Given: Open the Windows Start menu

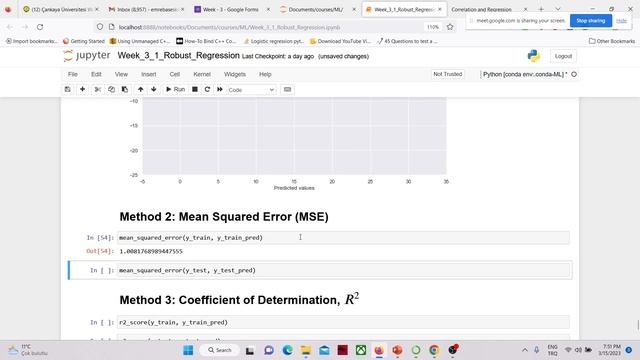Looking at the screenshot, I should click(x=188, y=350).
